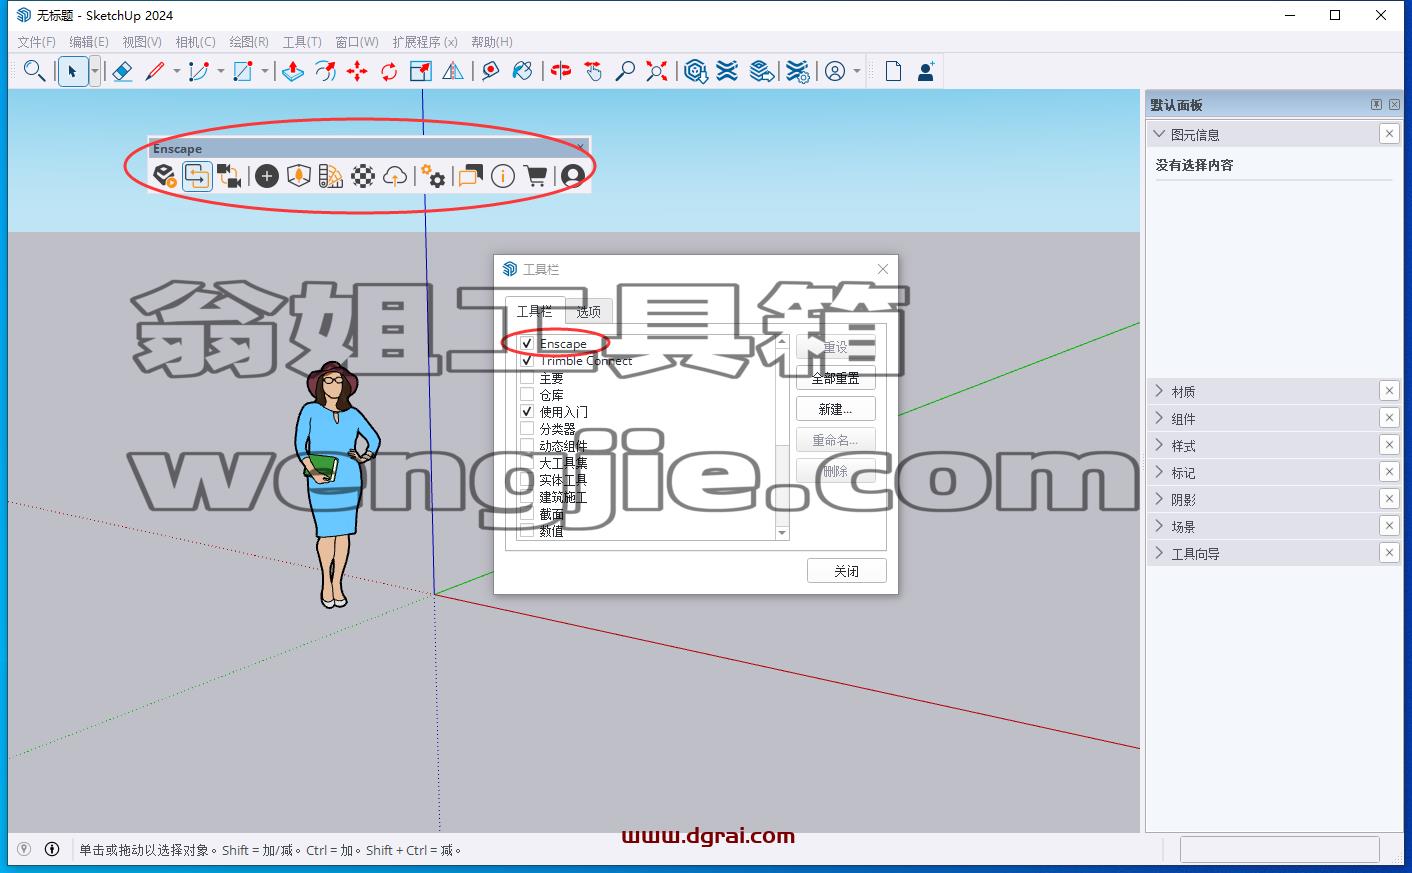1412x873 pixels.
Task: Open the Enscape store cart icon
Action: tap(536, 177)
